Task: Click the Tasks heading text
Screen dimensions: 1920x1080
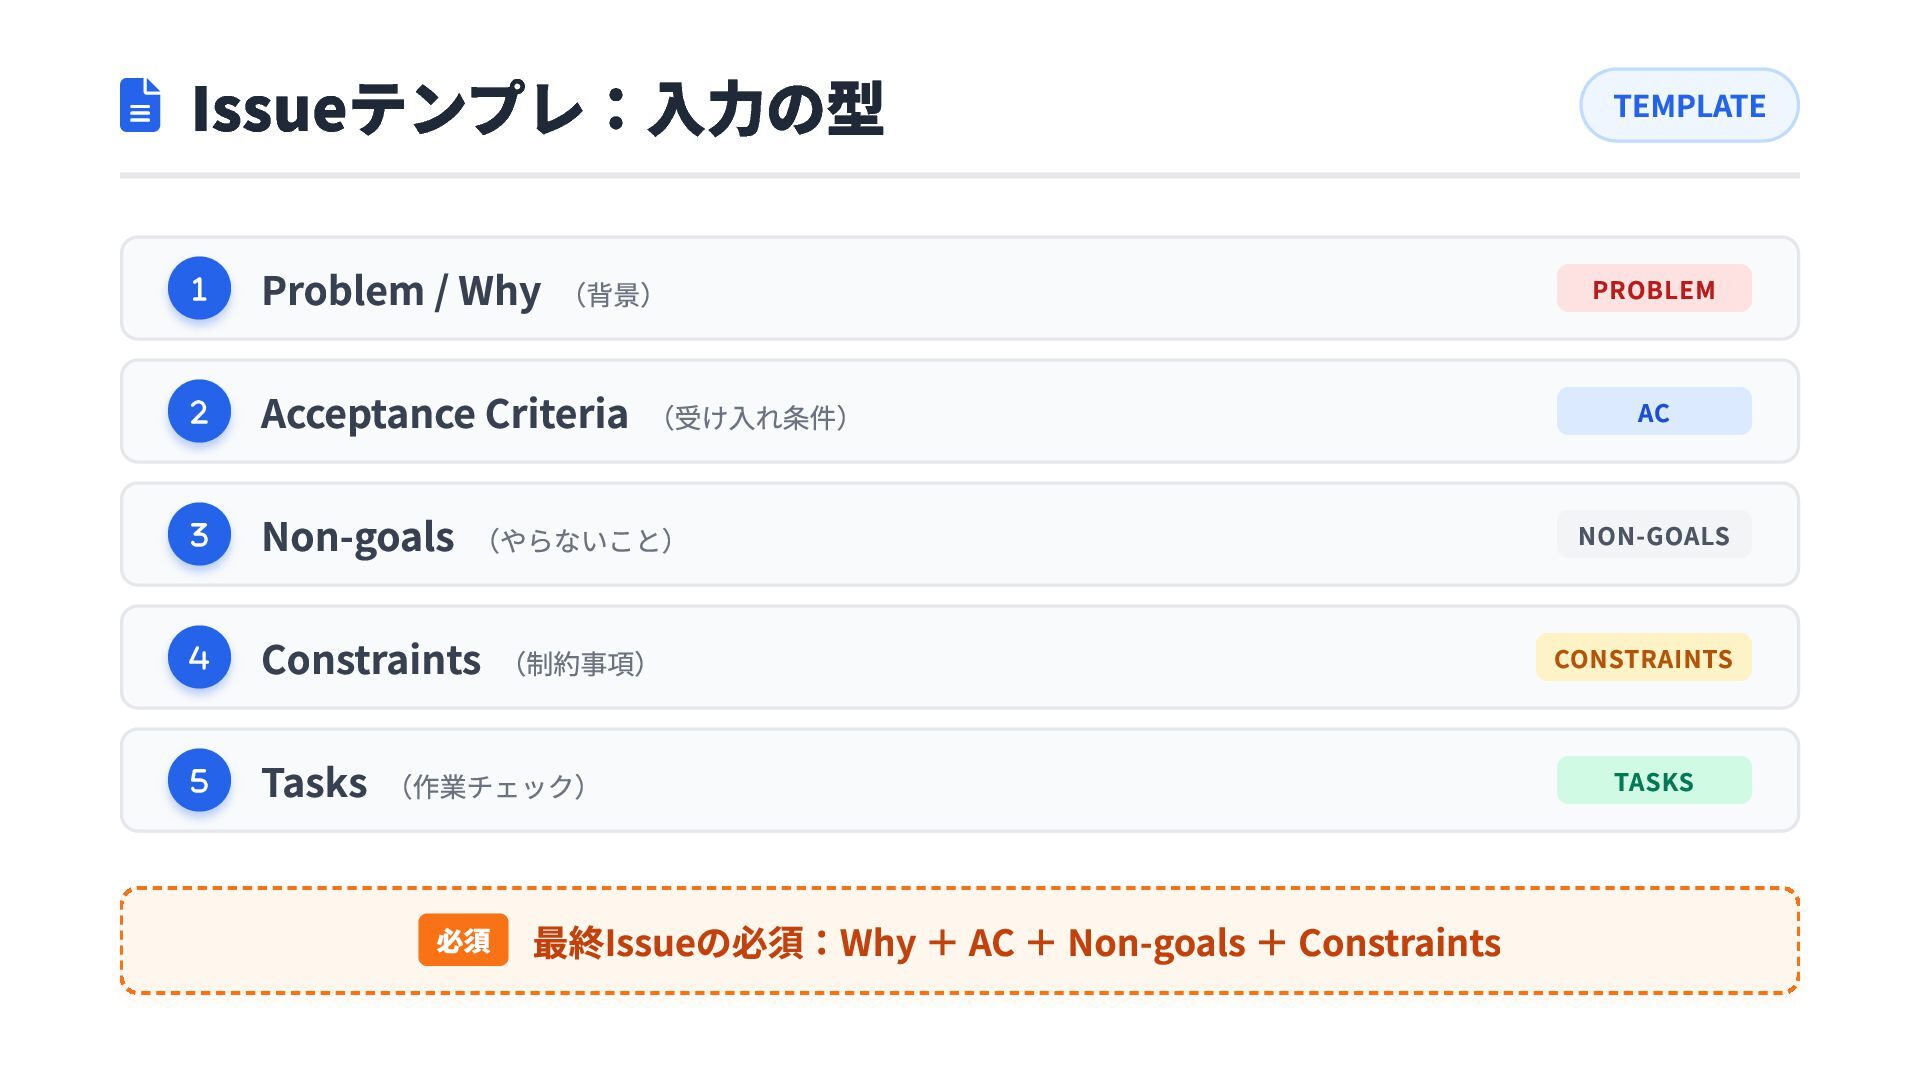Action: tap(314, 783)
